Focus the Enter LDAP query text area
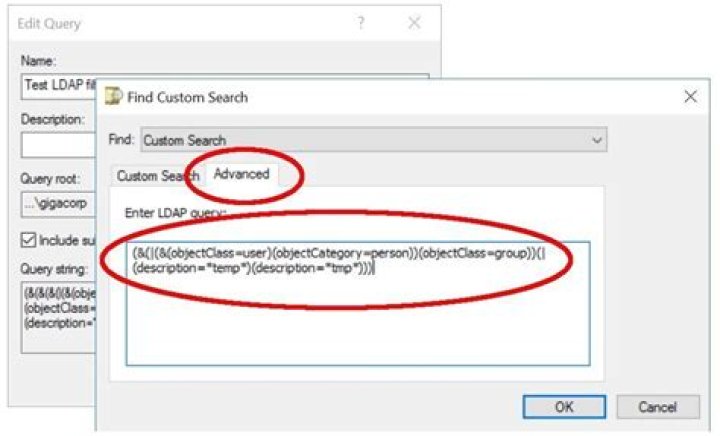Image resolution: width=720 pixels, height=436 pixels. tap(358, 320)
